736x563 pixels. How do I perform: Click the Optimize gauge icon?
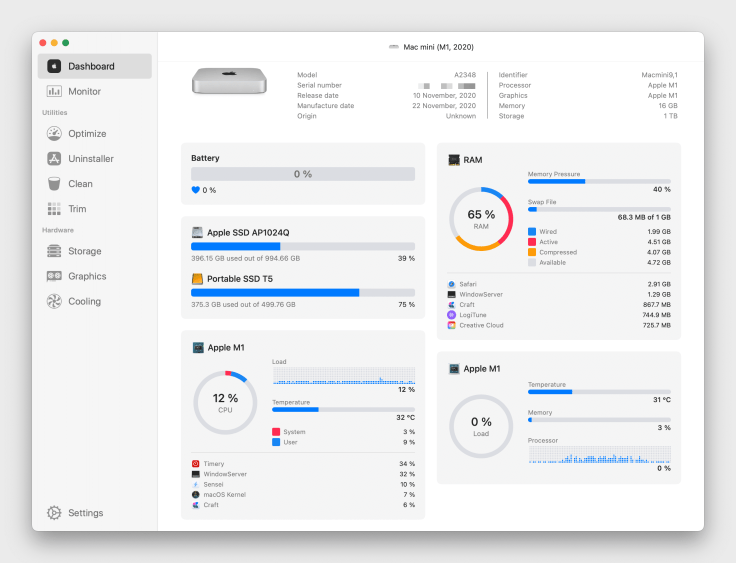[54, 133]
